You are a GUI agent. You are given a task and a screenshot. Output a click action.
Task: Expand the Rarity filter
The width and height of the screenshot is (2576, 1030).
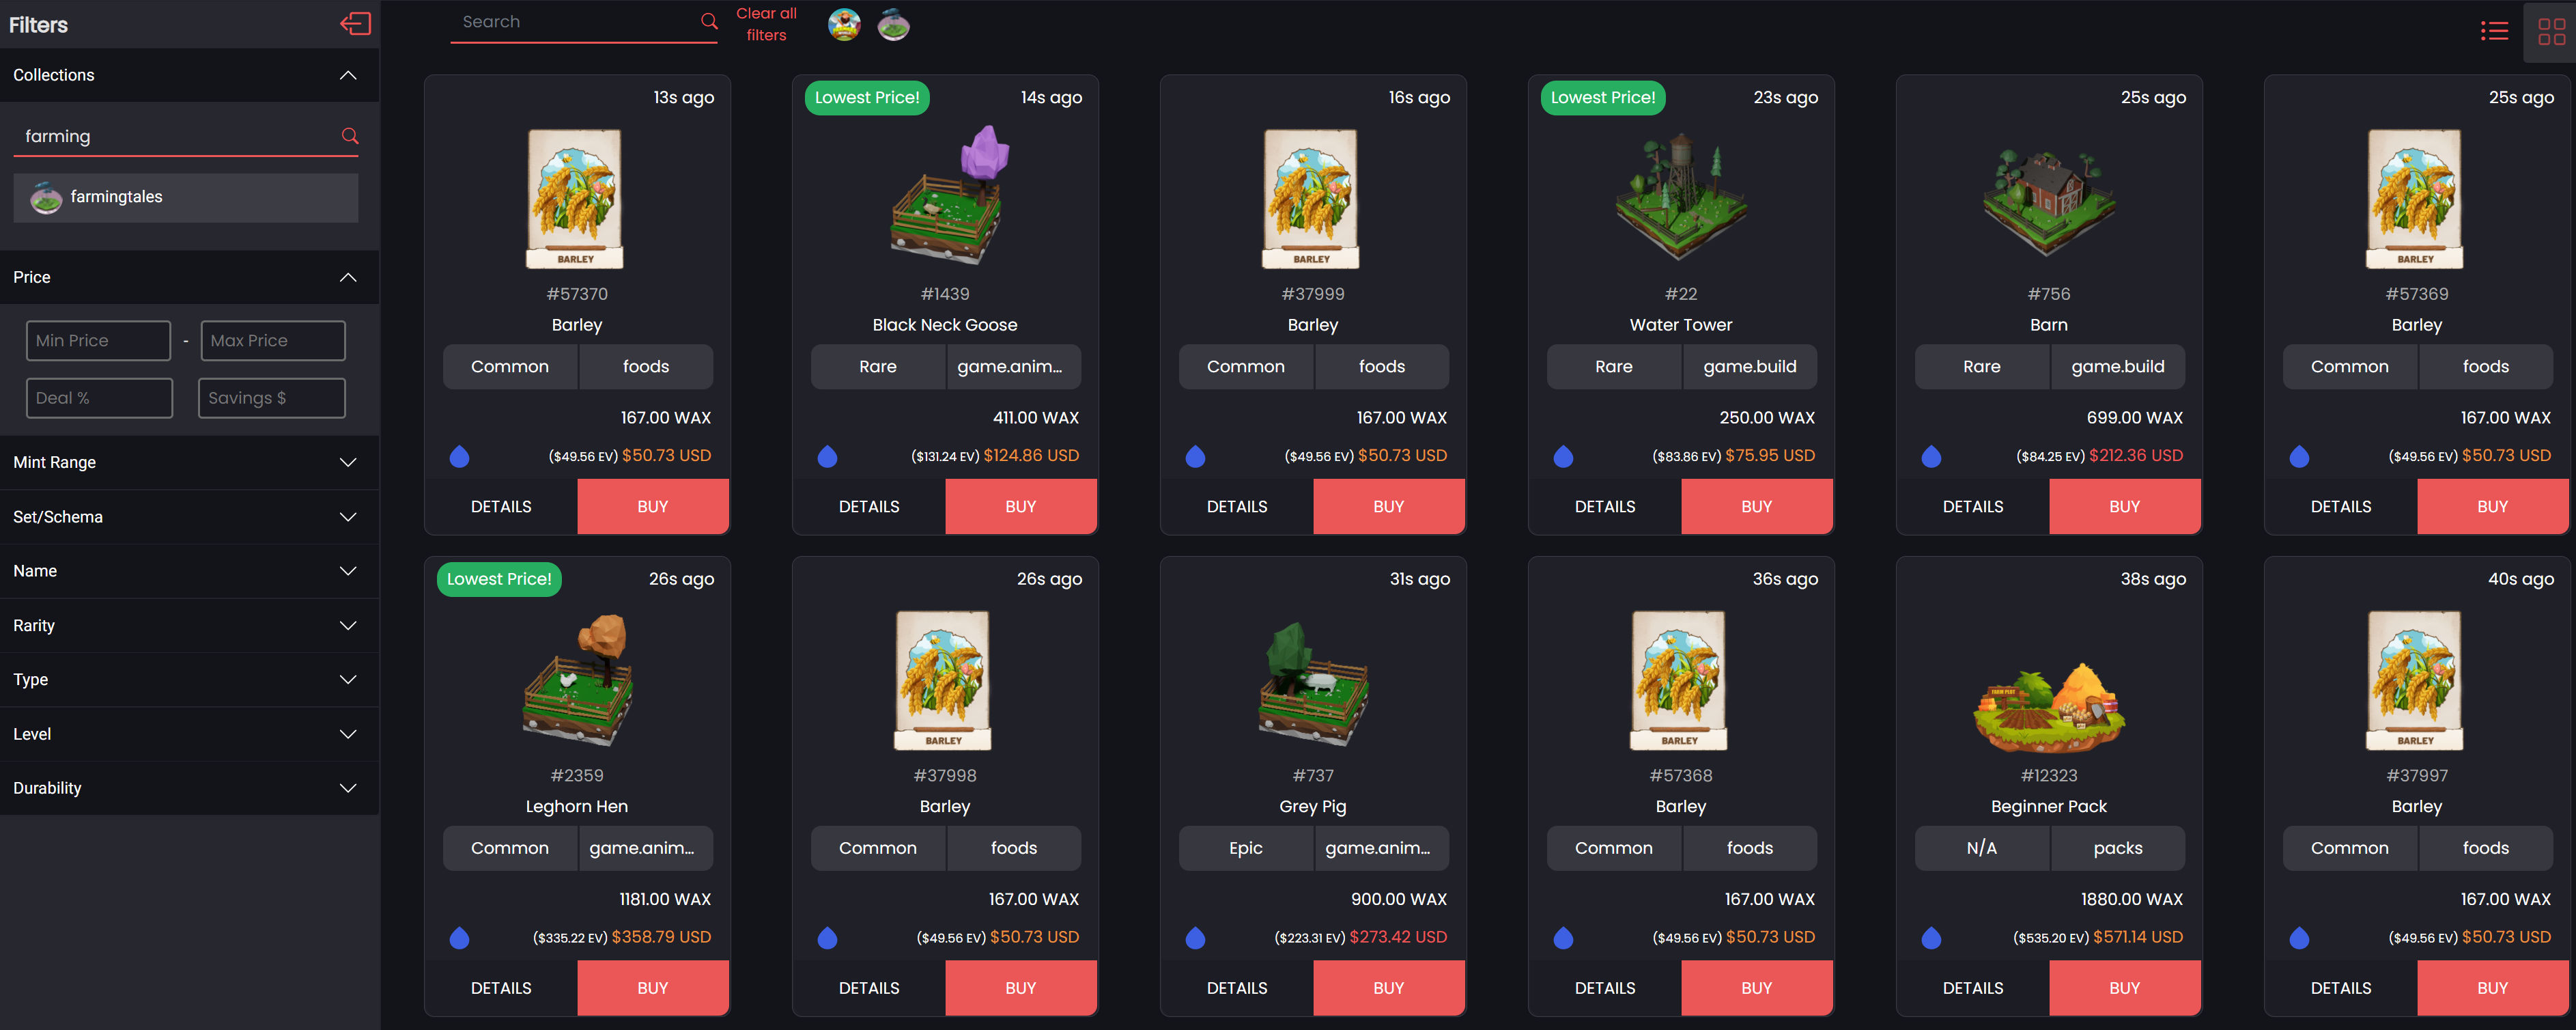pyautogui.click(x=189, y=625)
